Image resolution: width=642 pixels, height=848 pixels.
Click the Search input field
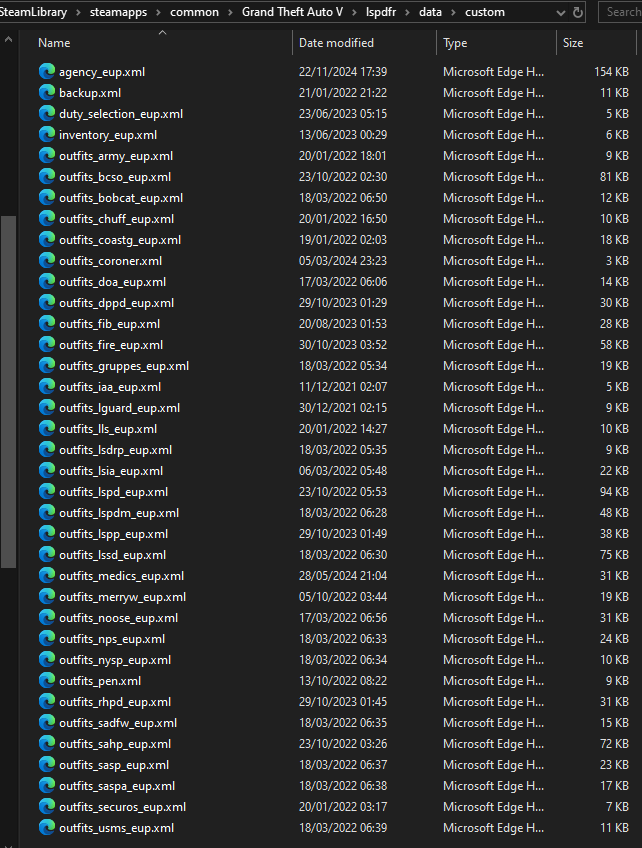coord(622,12)
